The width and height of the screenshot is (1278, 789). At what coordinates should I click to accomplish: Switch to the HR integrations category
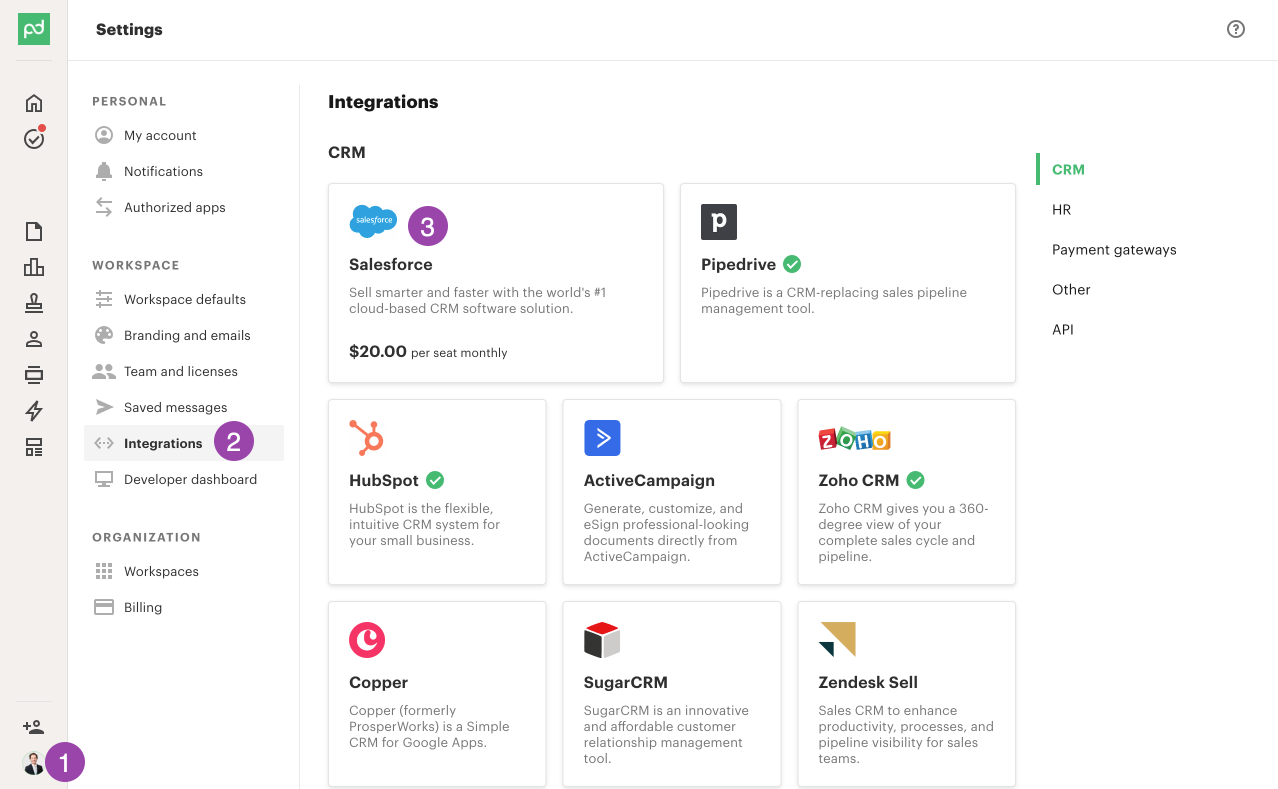click(1061, 209)
